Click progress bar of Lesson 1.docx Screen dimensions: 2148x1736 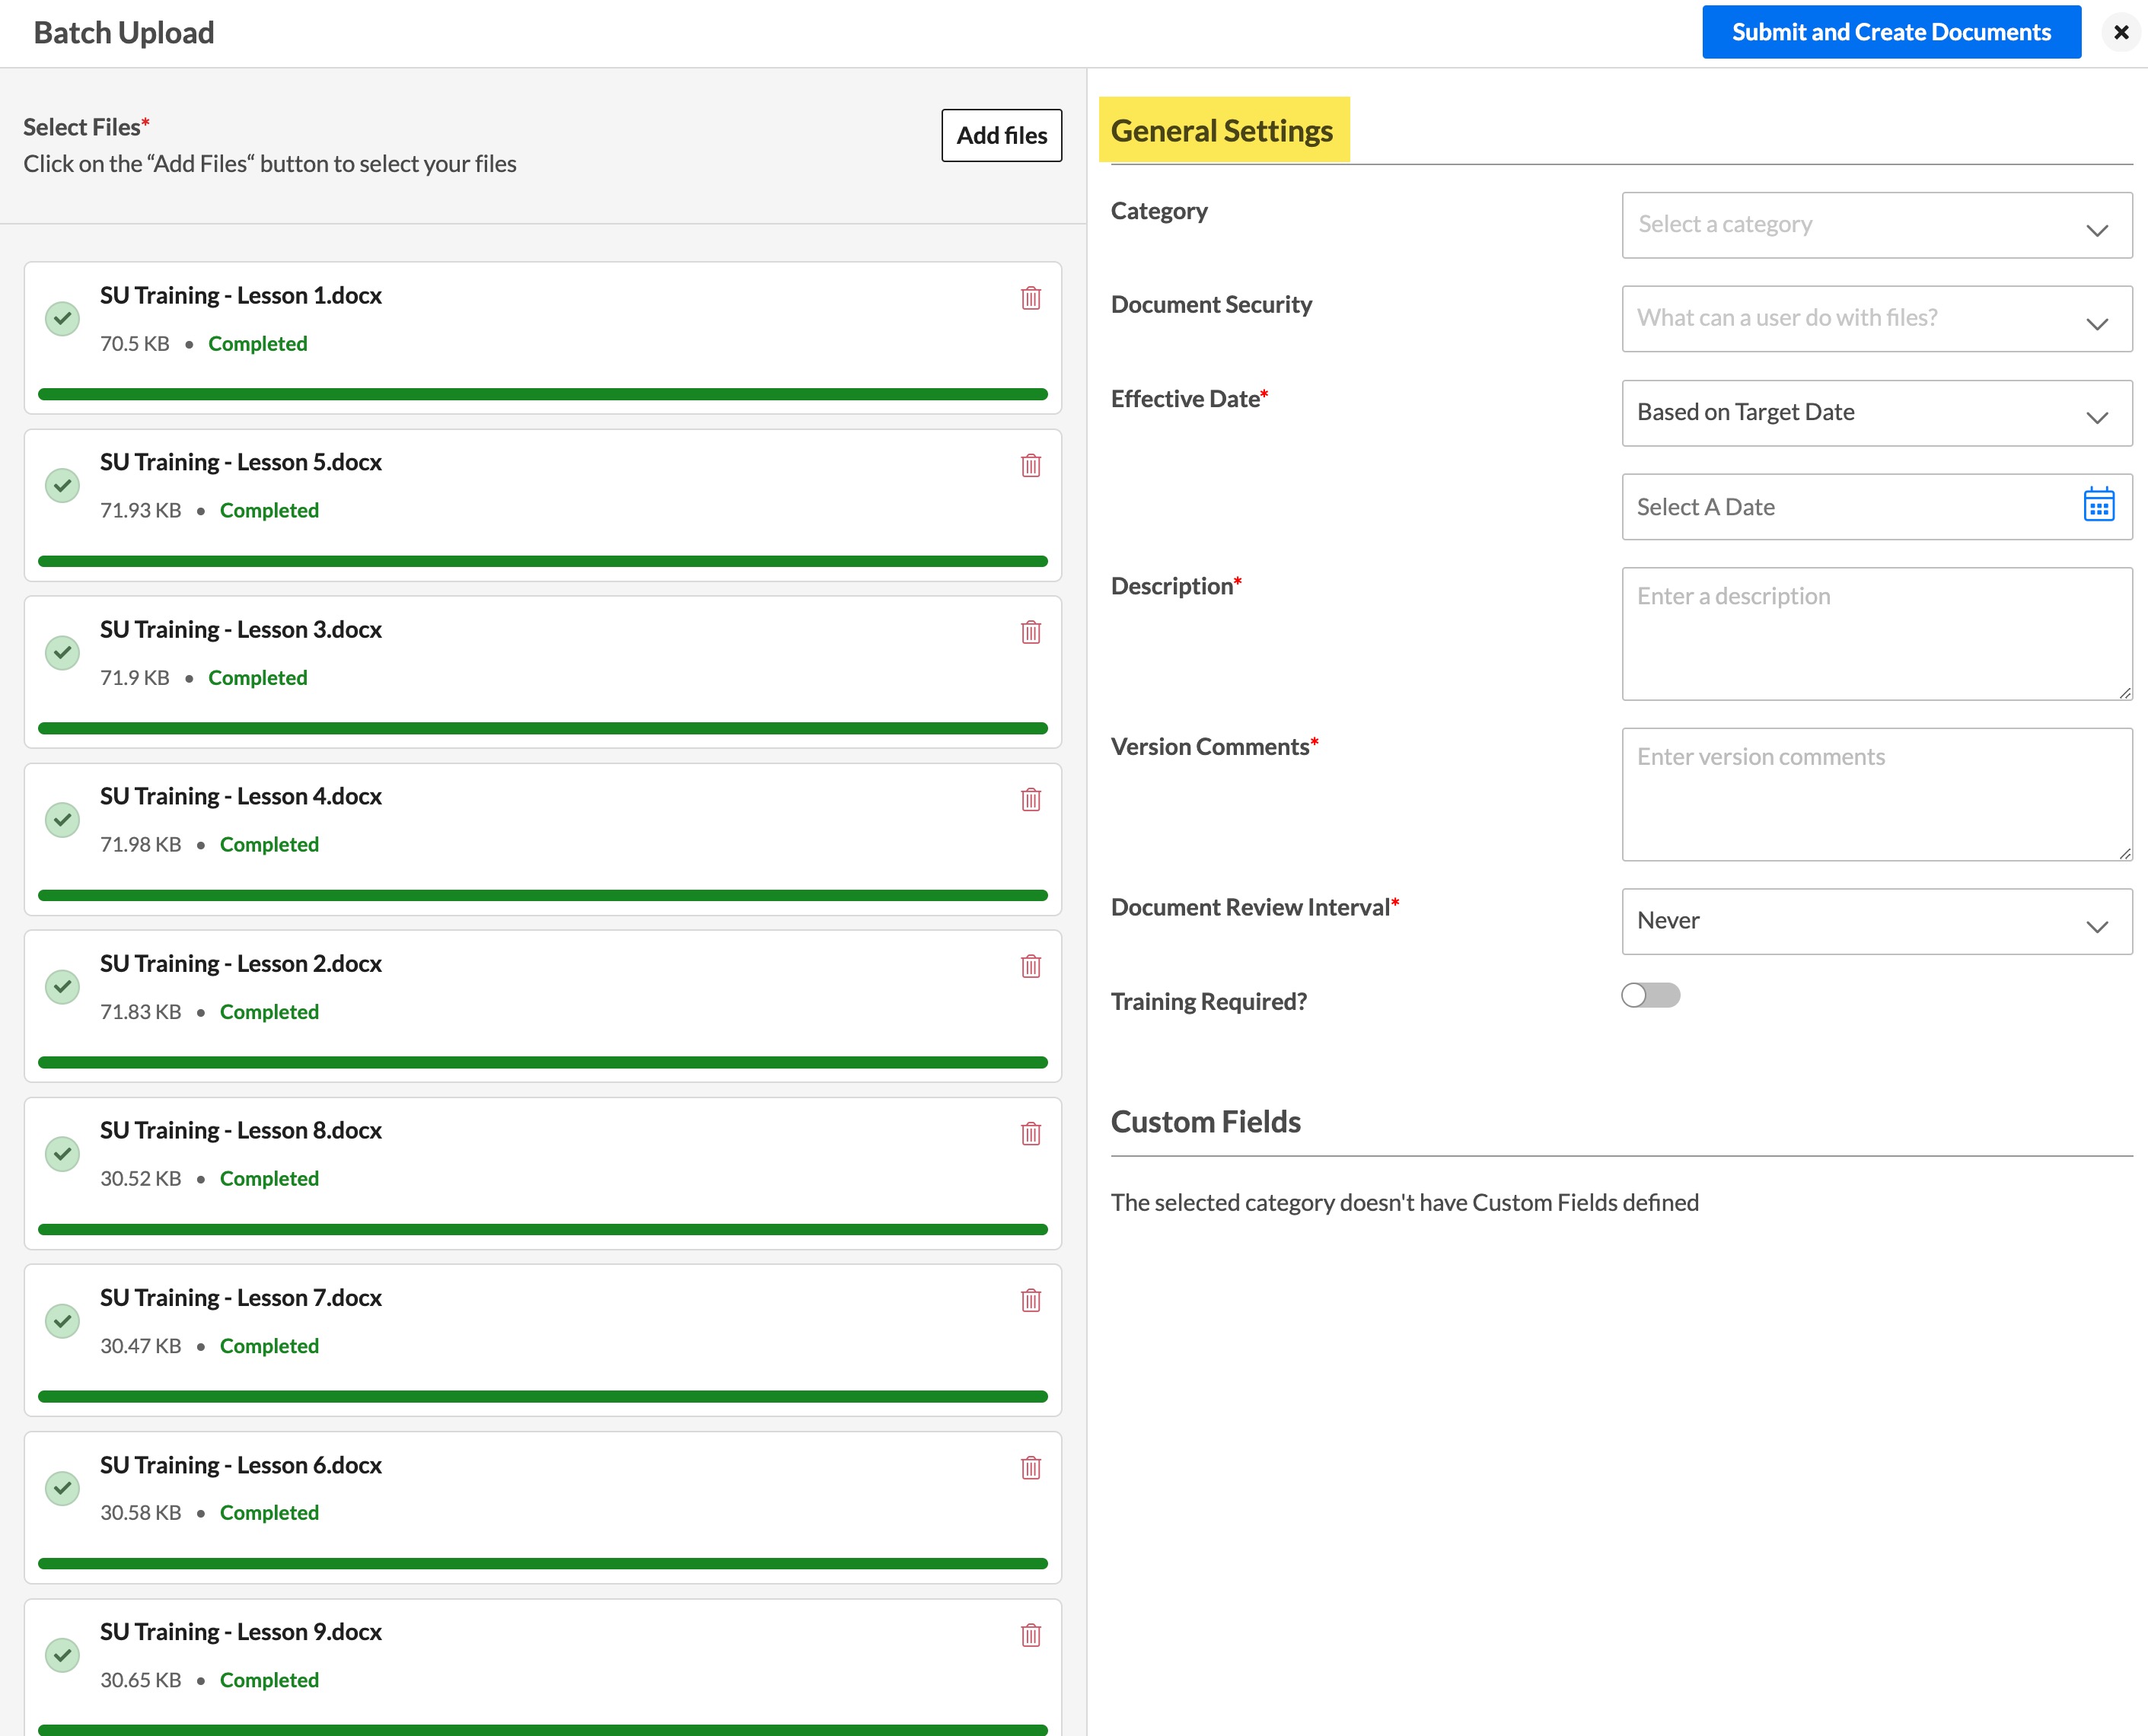(x=543, y=394)
